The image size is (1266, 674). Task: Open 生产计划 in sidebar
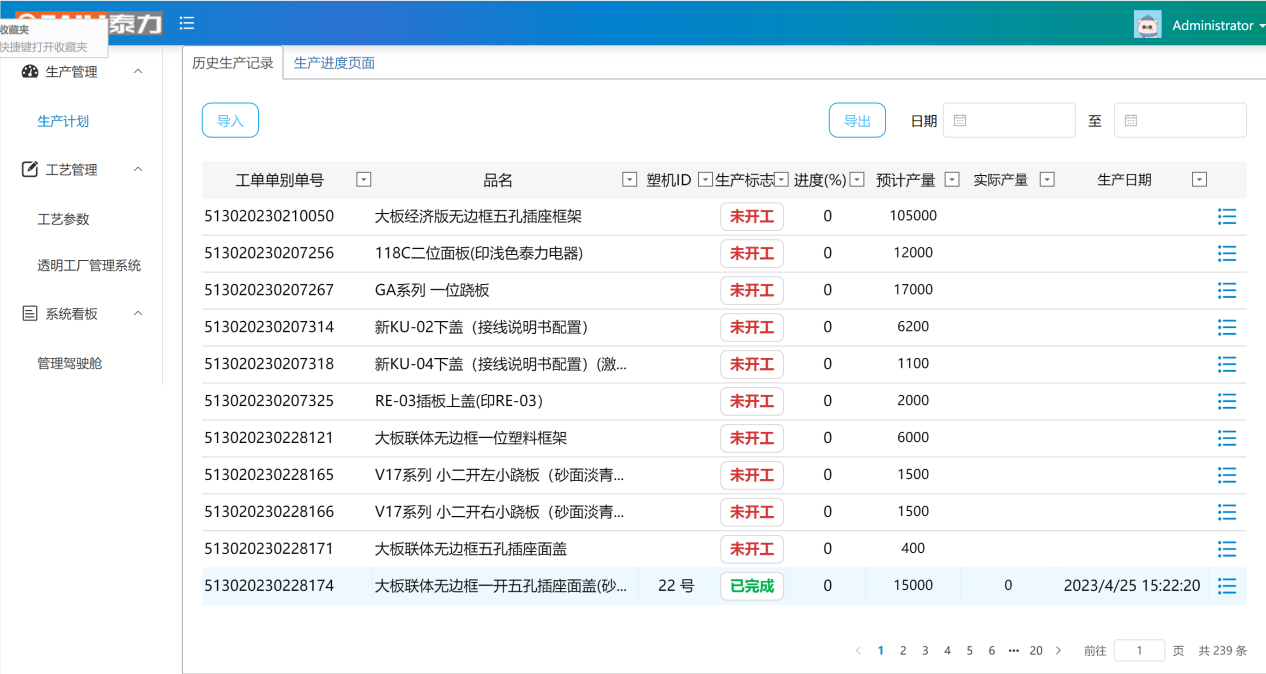tap(63, 121)
